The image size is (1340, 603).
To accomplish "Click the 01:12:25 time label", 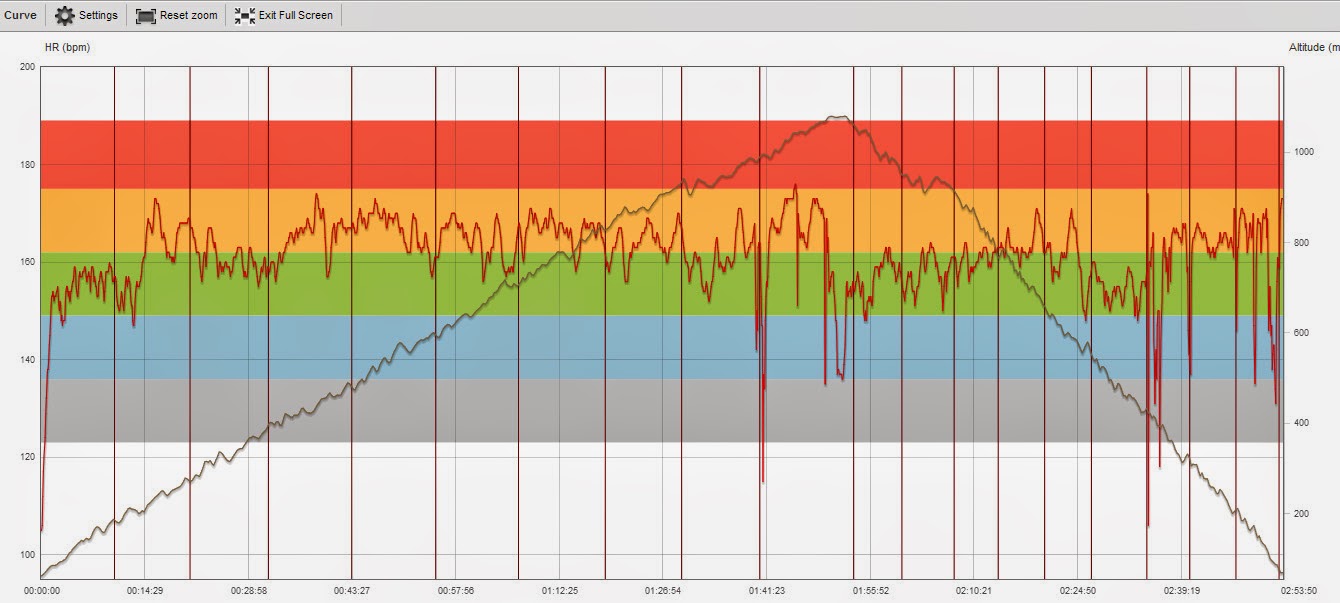I will coord(559,591).
